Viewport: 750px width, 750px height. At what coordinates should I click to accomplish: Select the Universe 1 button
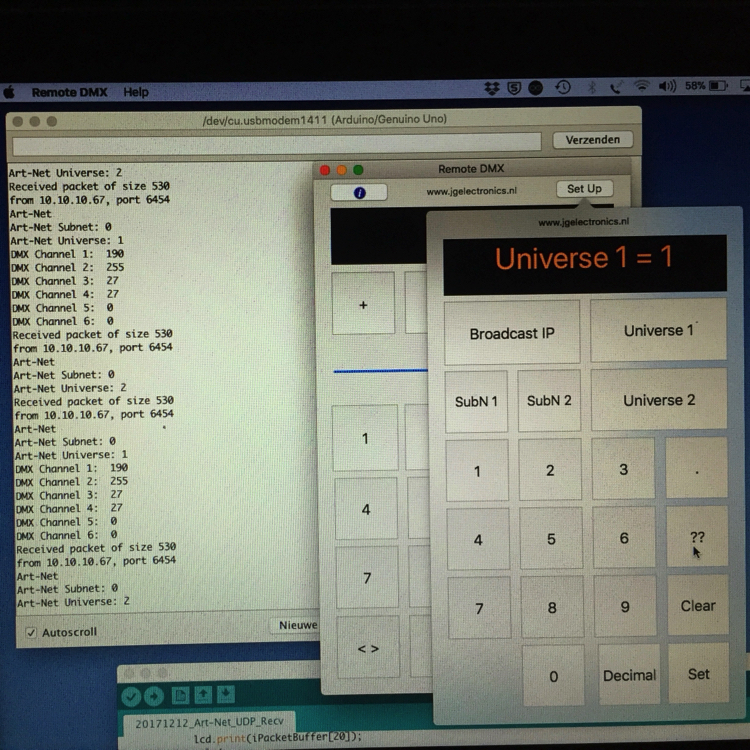[x=659, y=330]
